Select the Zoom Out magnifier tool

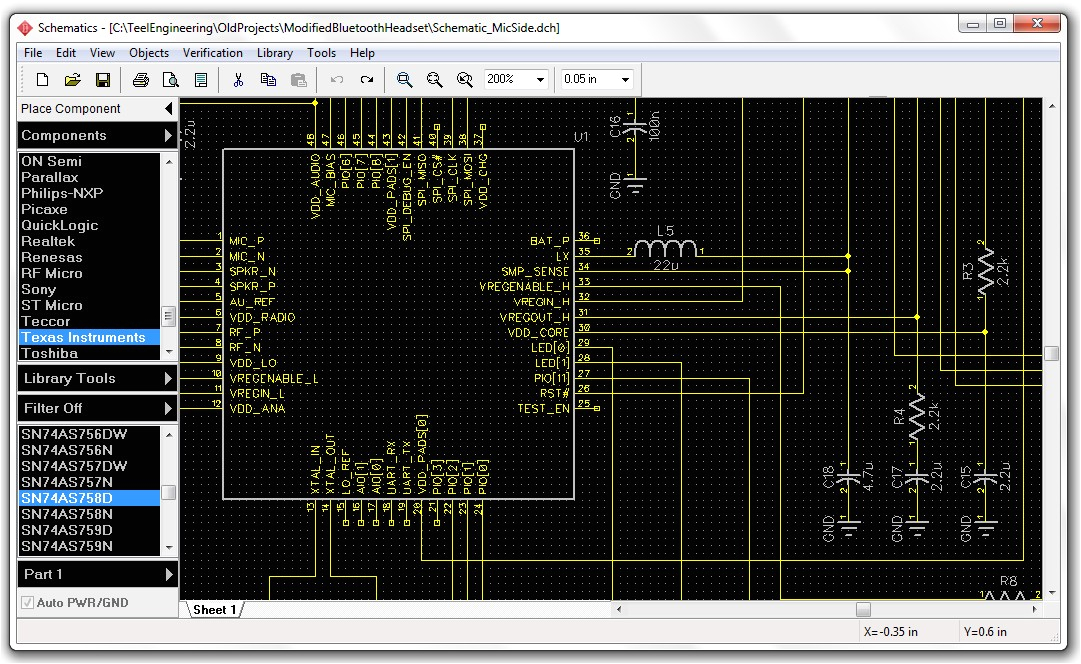(434, 79)
